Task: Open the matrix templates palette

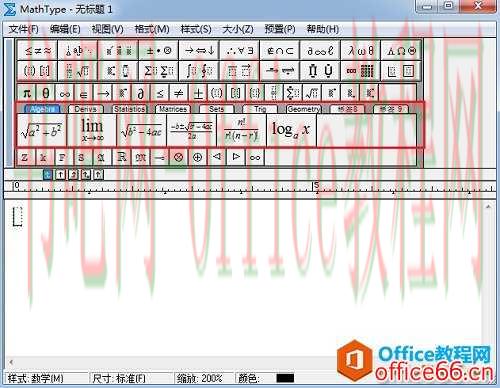Action: [x=361, y=71]
